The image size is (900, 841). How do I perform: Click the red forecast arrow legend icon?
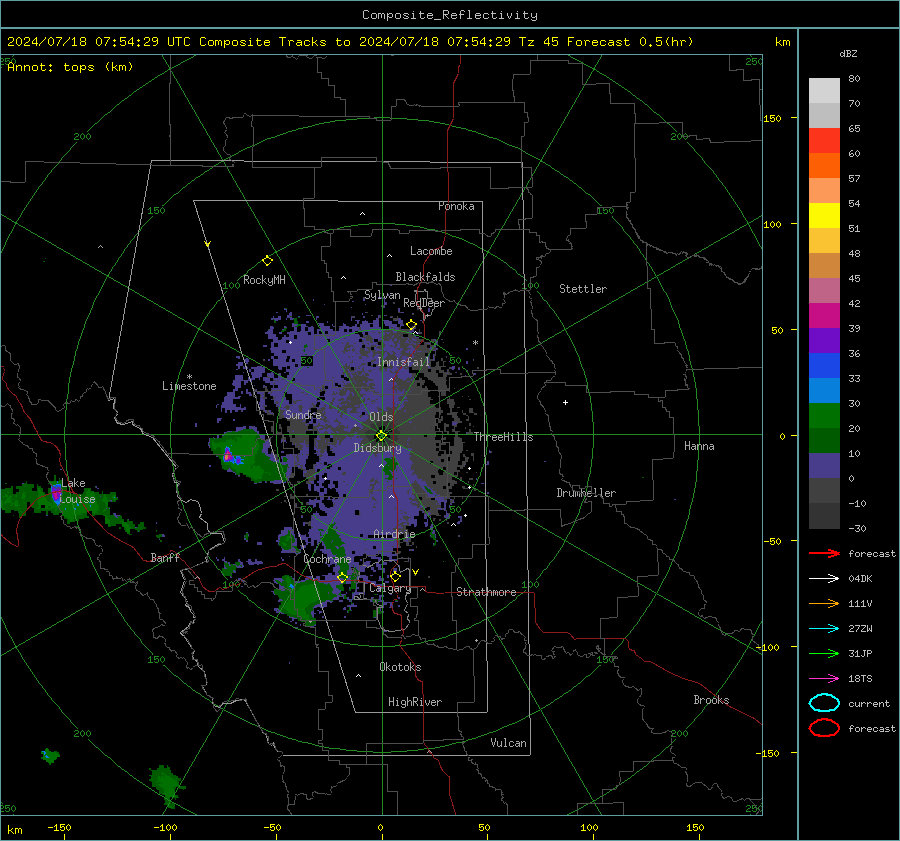tap(824, 553)
